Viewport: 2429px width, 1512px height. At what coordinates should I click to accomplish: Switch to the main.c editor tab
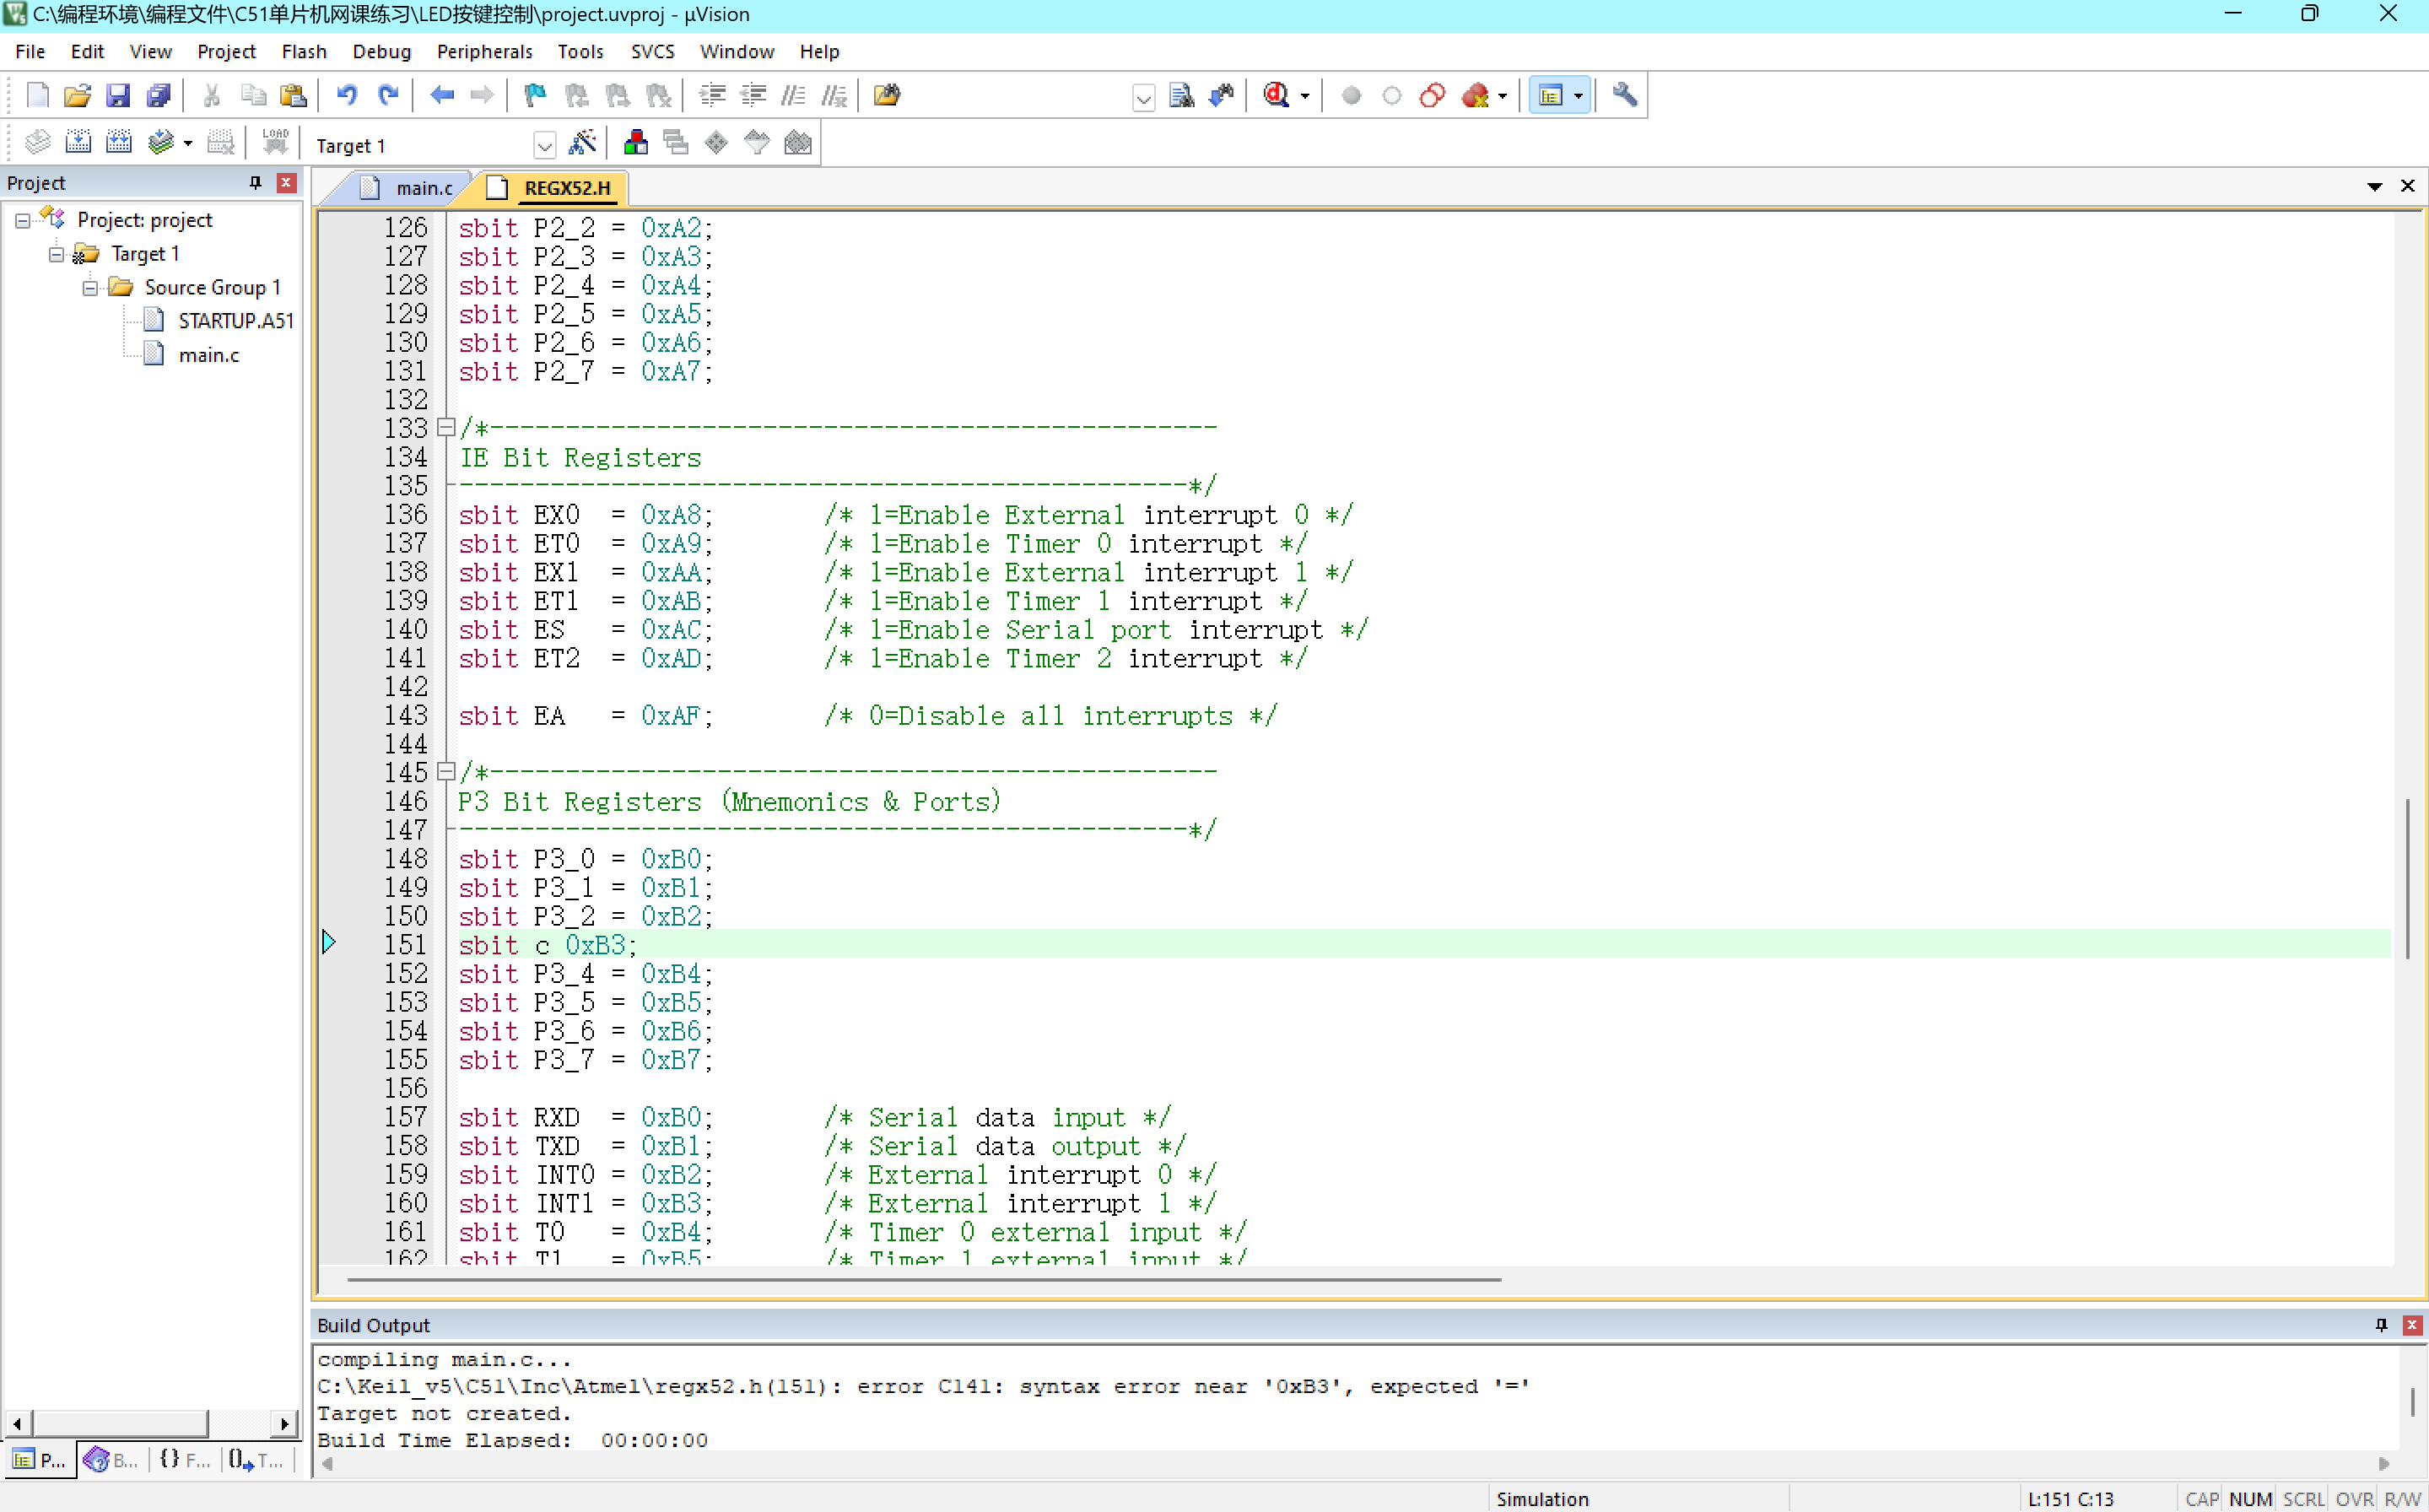(423, 188)
